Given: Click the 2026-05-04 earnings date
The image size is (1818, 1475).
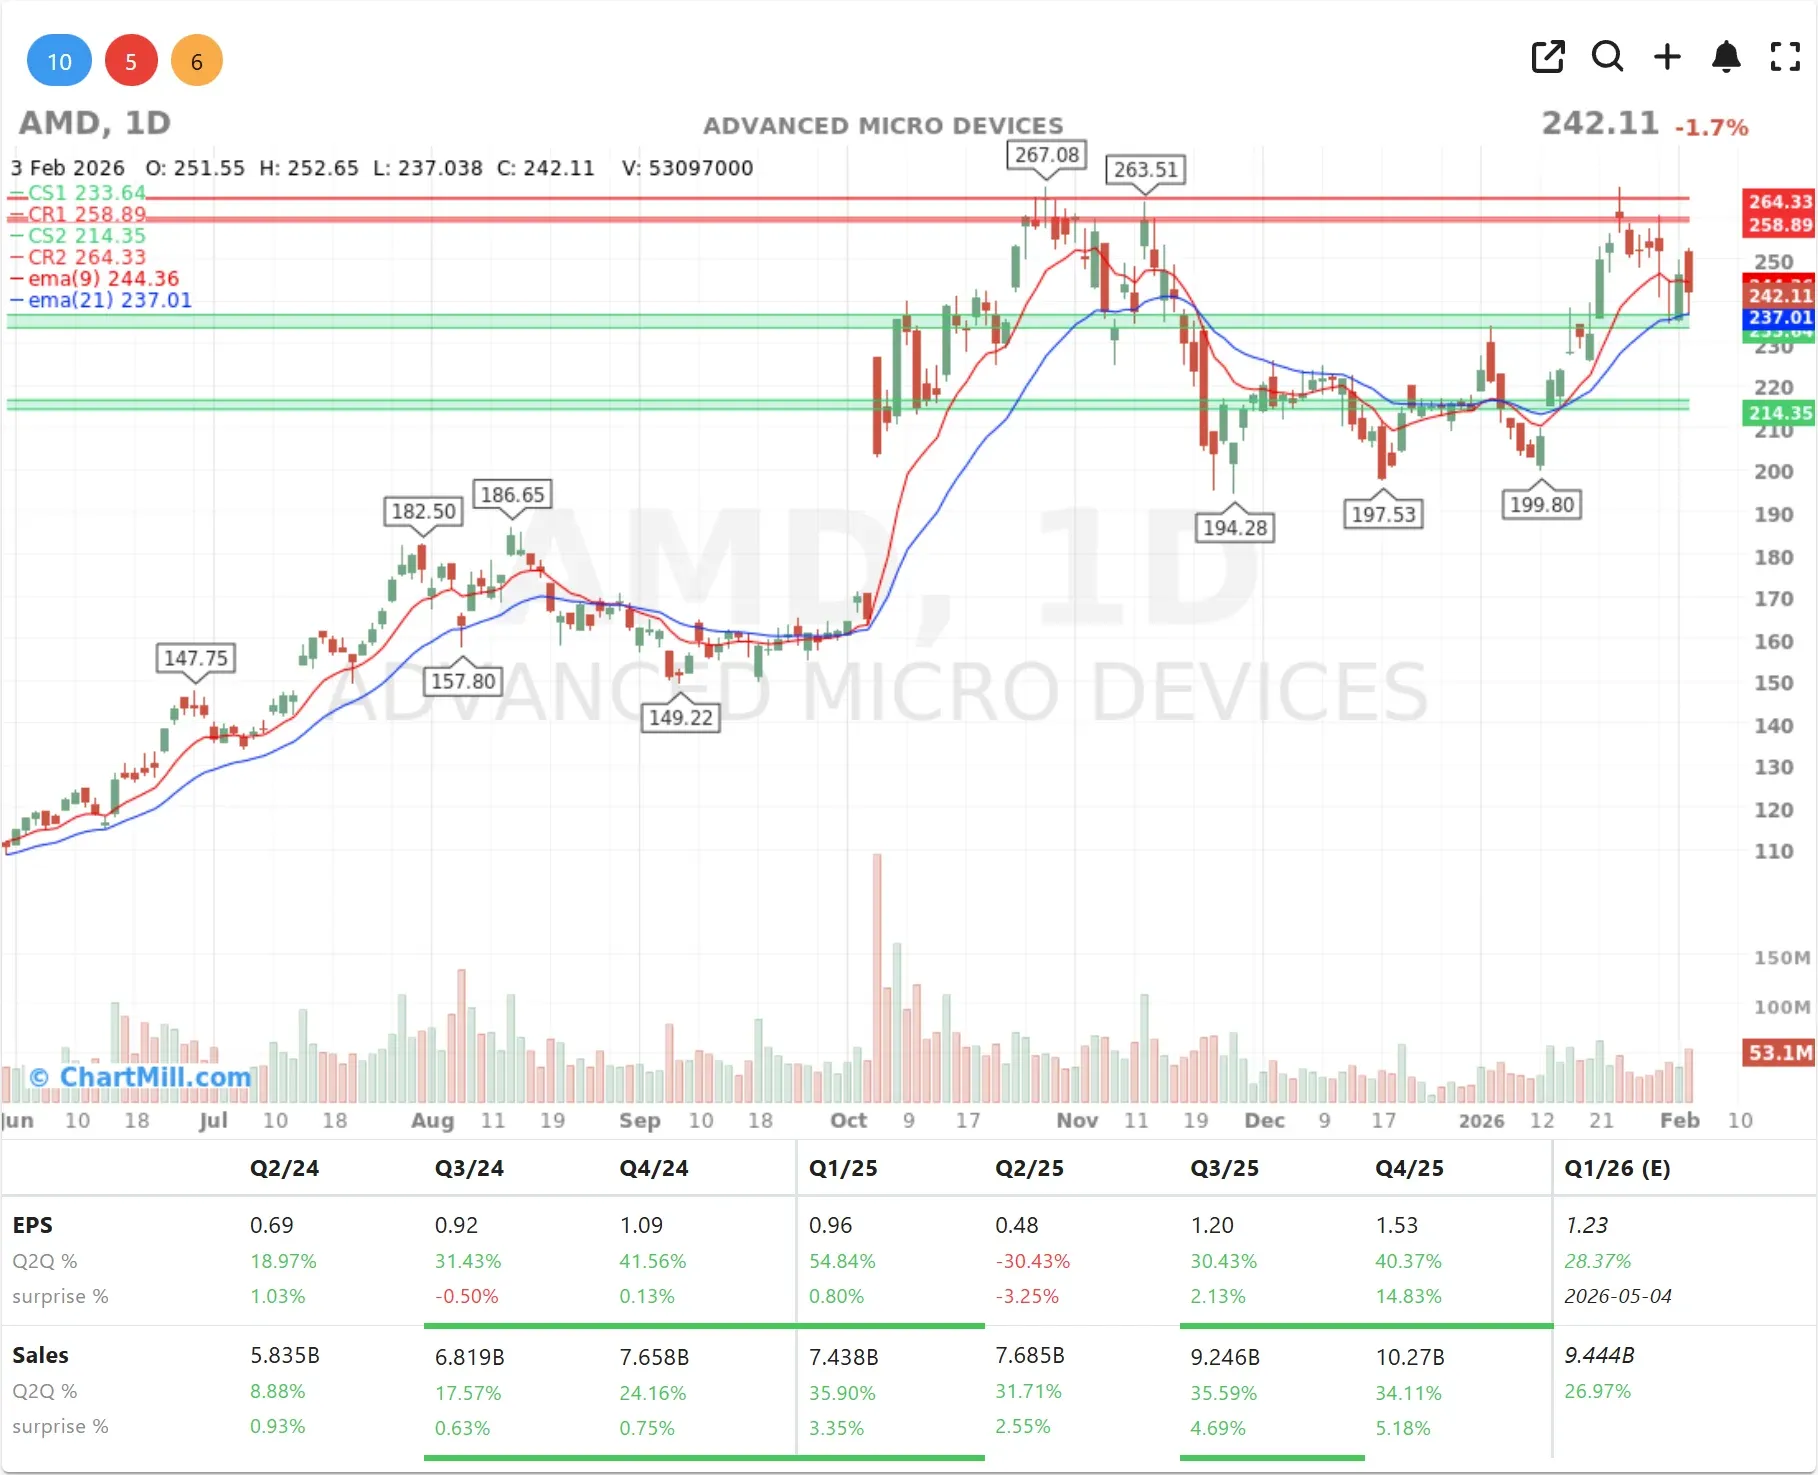Looking at the screenshot, I should (x=1623, y=1296).
